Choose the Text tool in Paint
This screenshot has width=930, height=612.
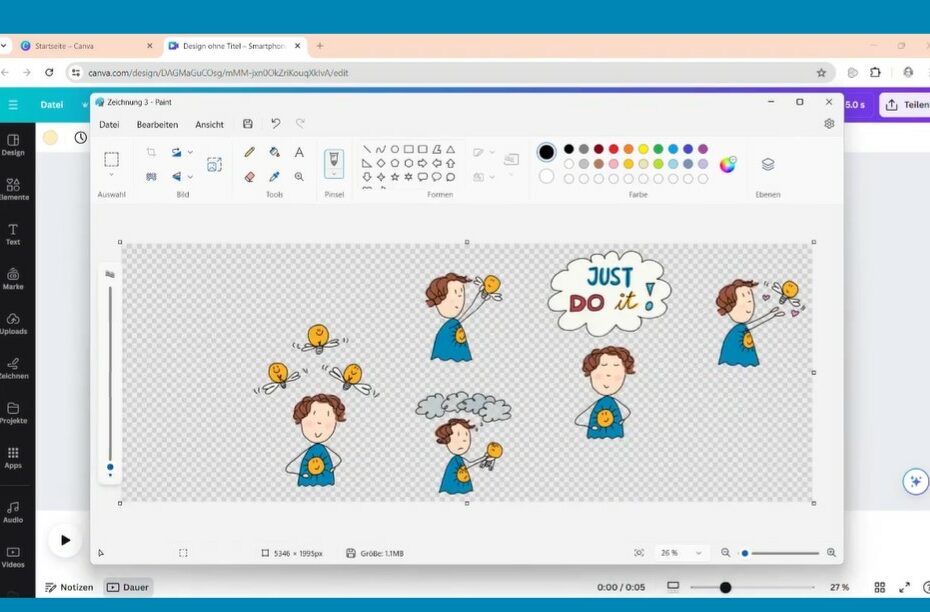point(299,152)
